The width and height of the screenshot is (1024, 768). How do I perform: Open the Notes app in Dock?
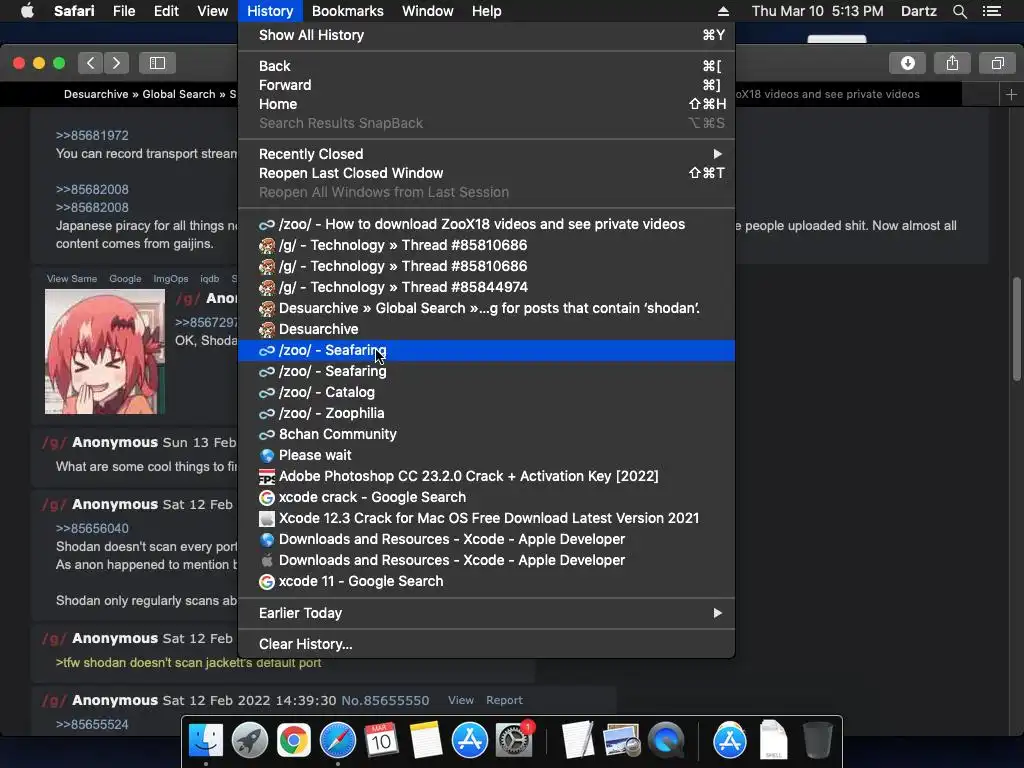tap(425, 741)
